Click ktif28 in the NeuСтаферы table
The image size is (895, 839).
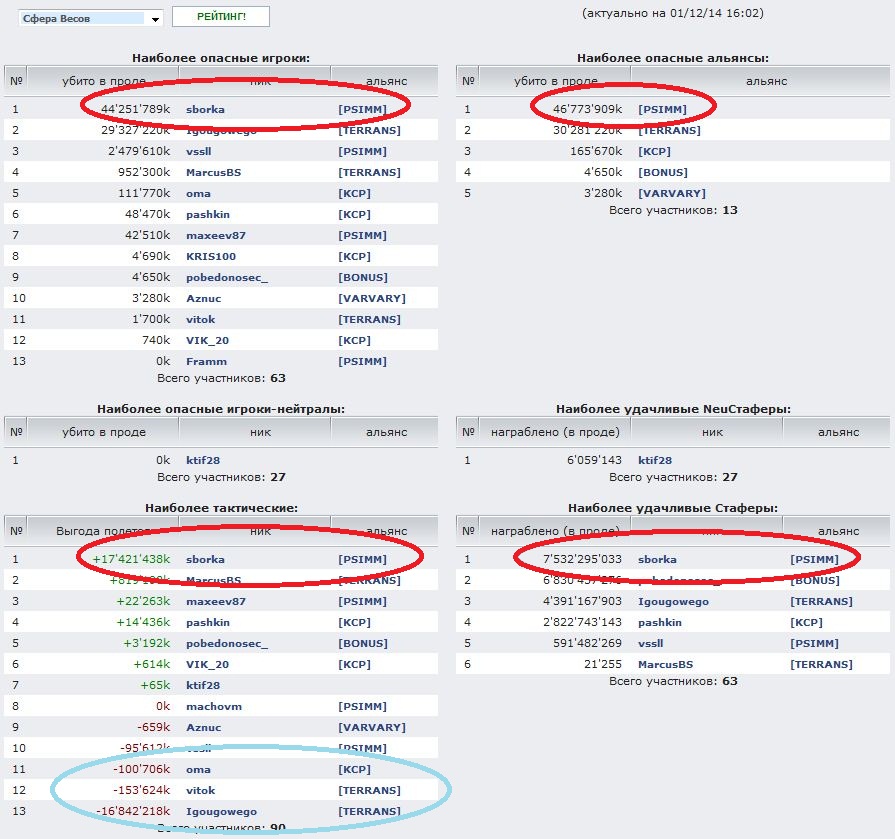tap(654, 461)
